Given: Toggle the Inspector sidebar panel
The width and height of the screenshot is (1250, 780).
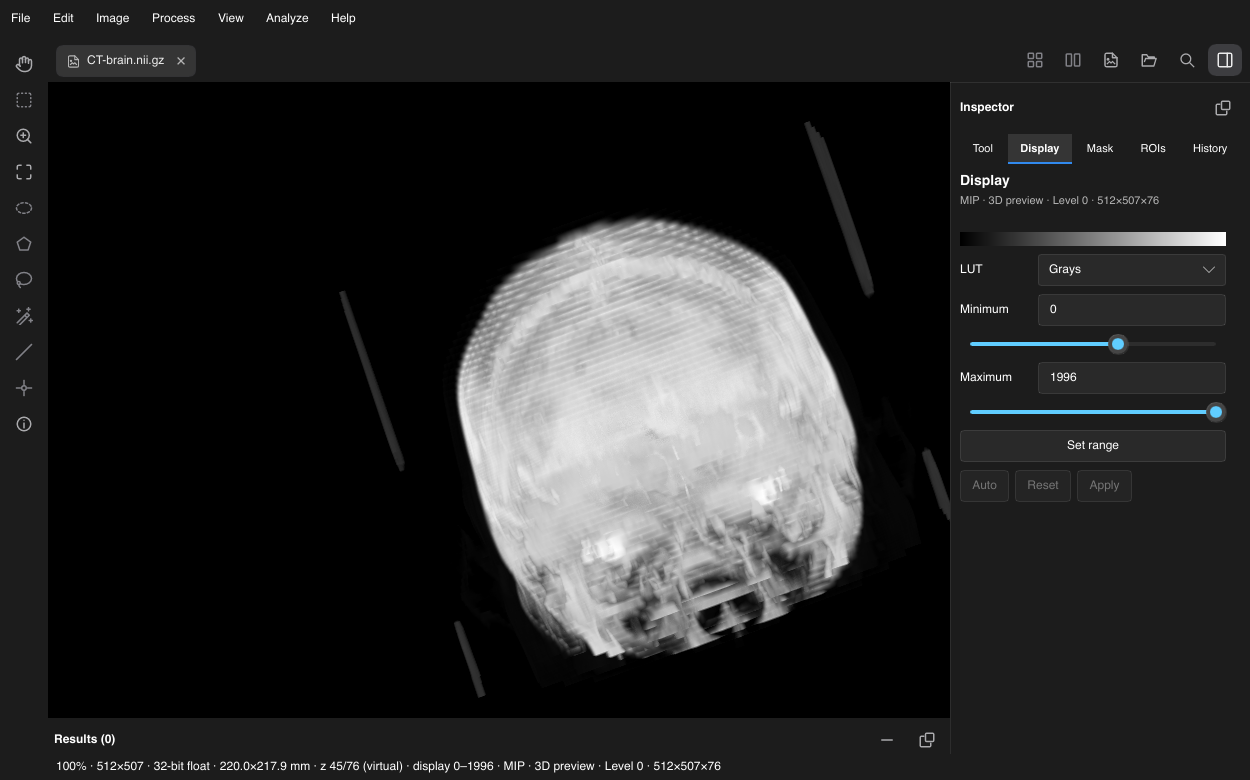Looking at the screenshot, I should pos(1225,60).
